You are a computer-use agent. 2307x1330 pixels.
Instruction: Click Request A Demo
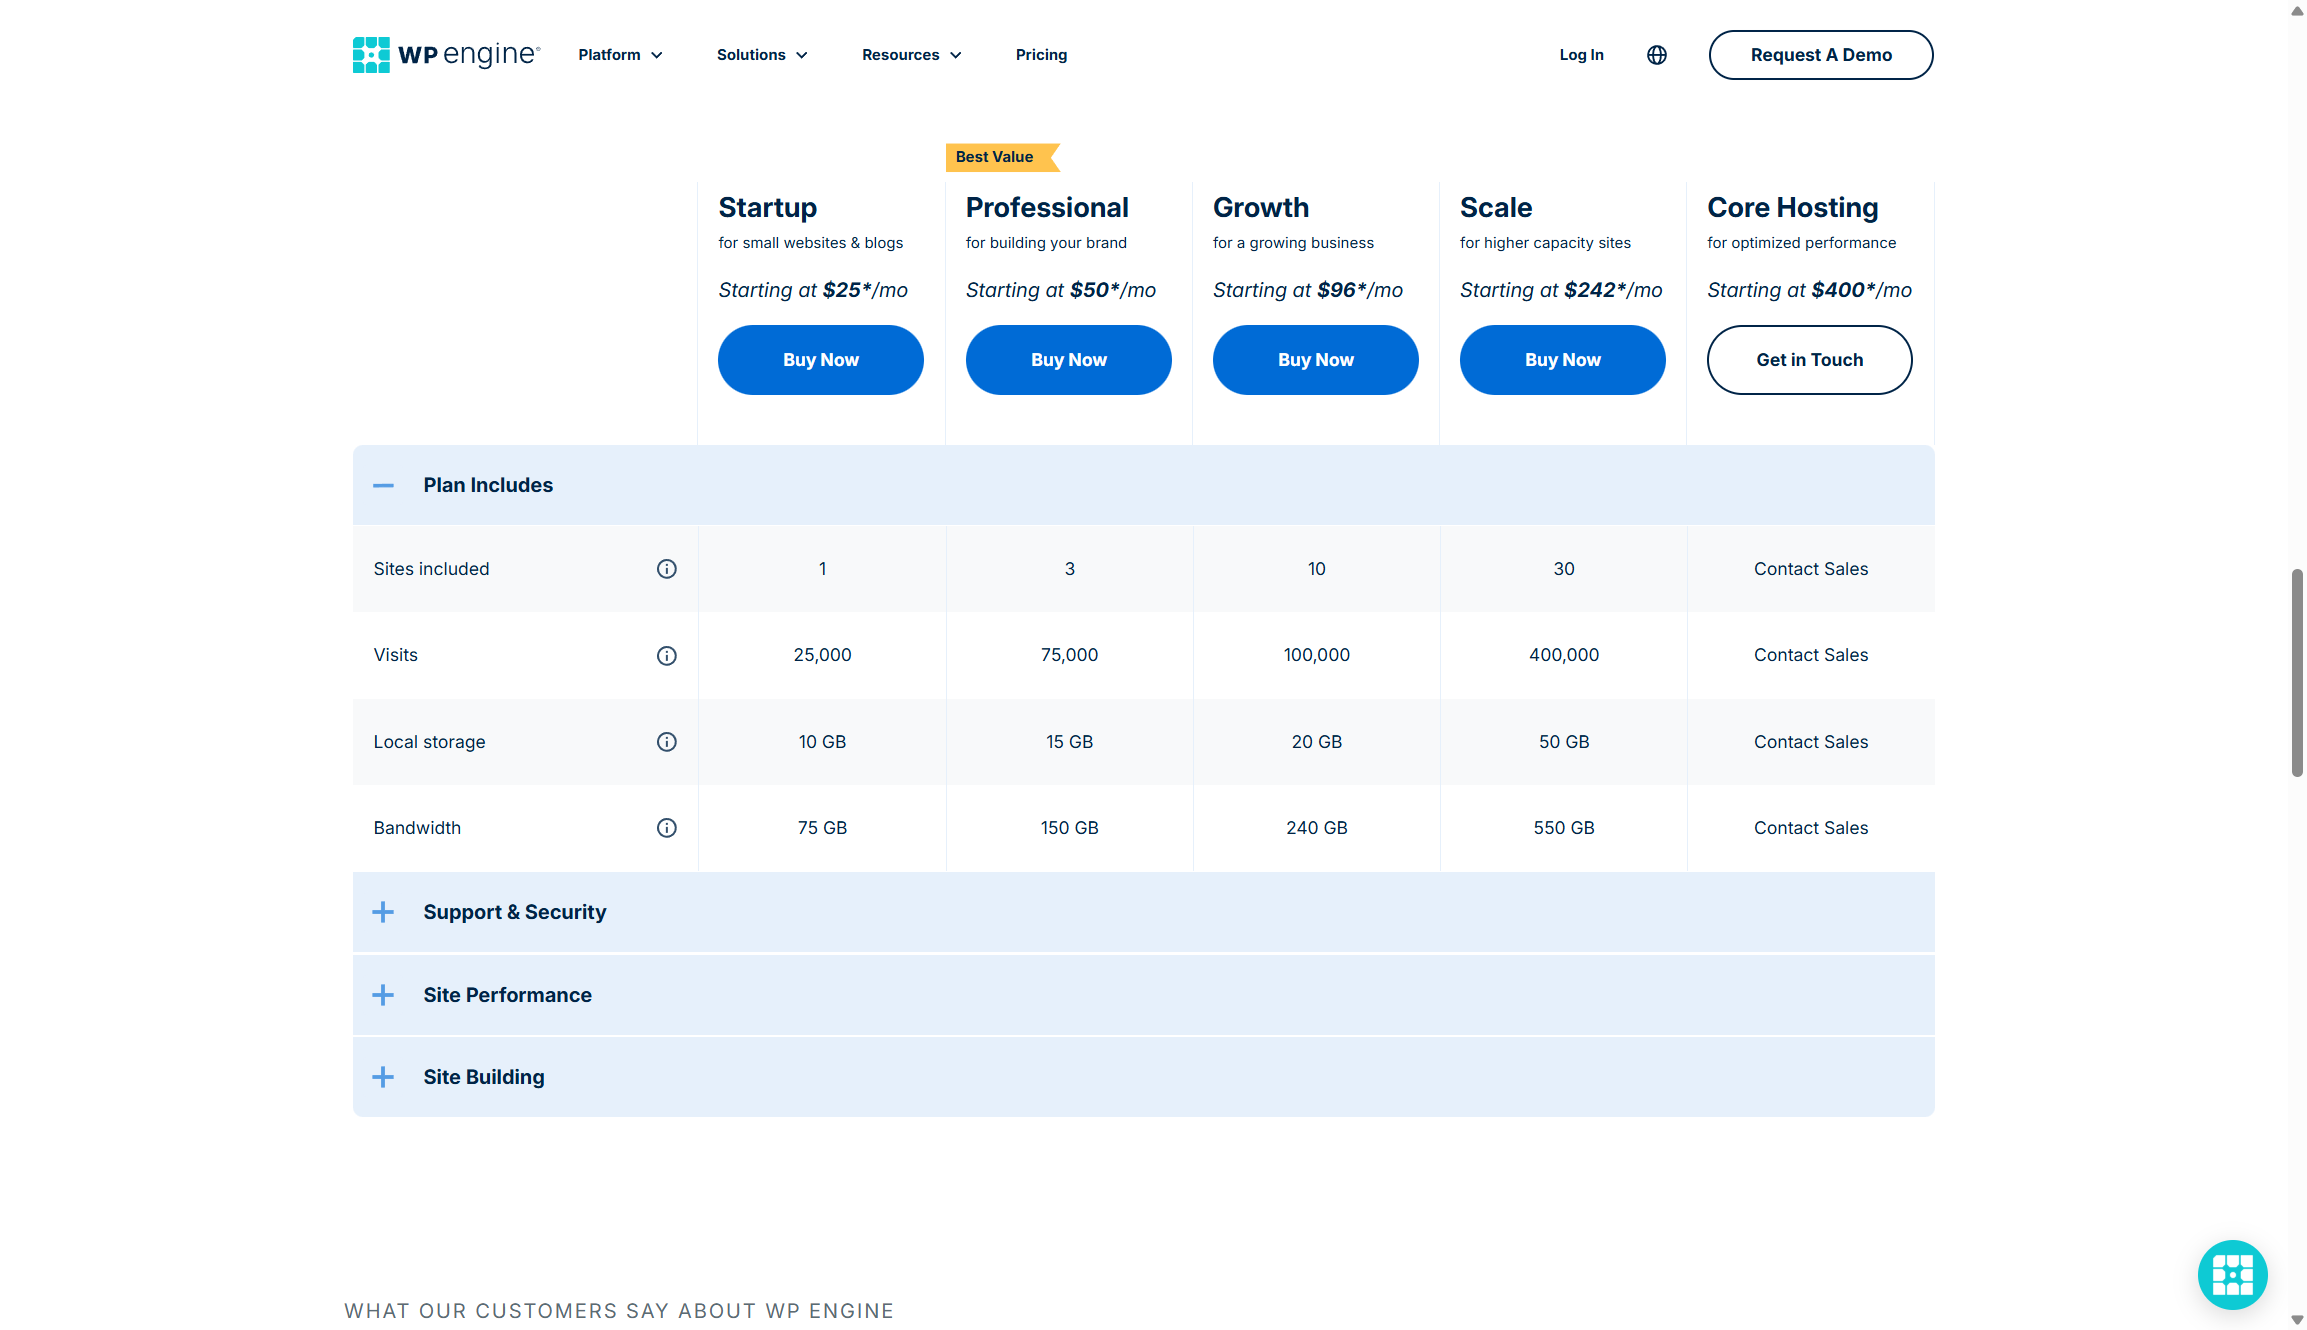1820,55
